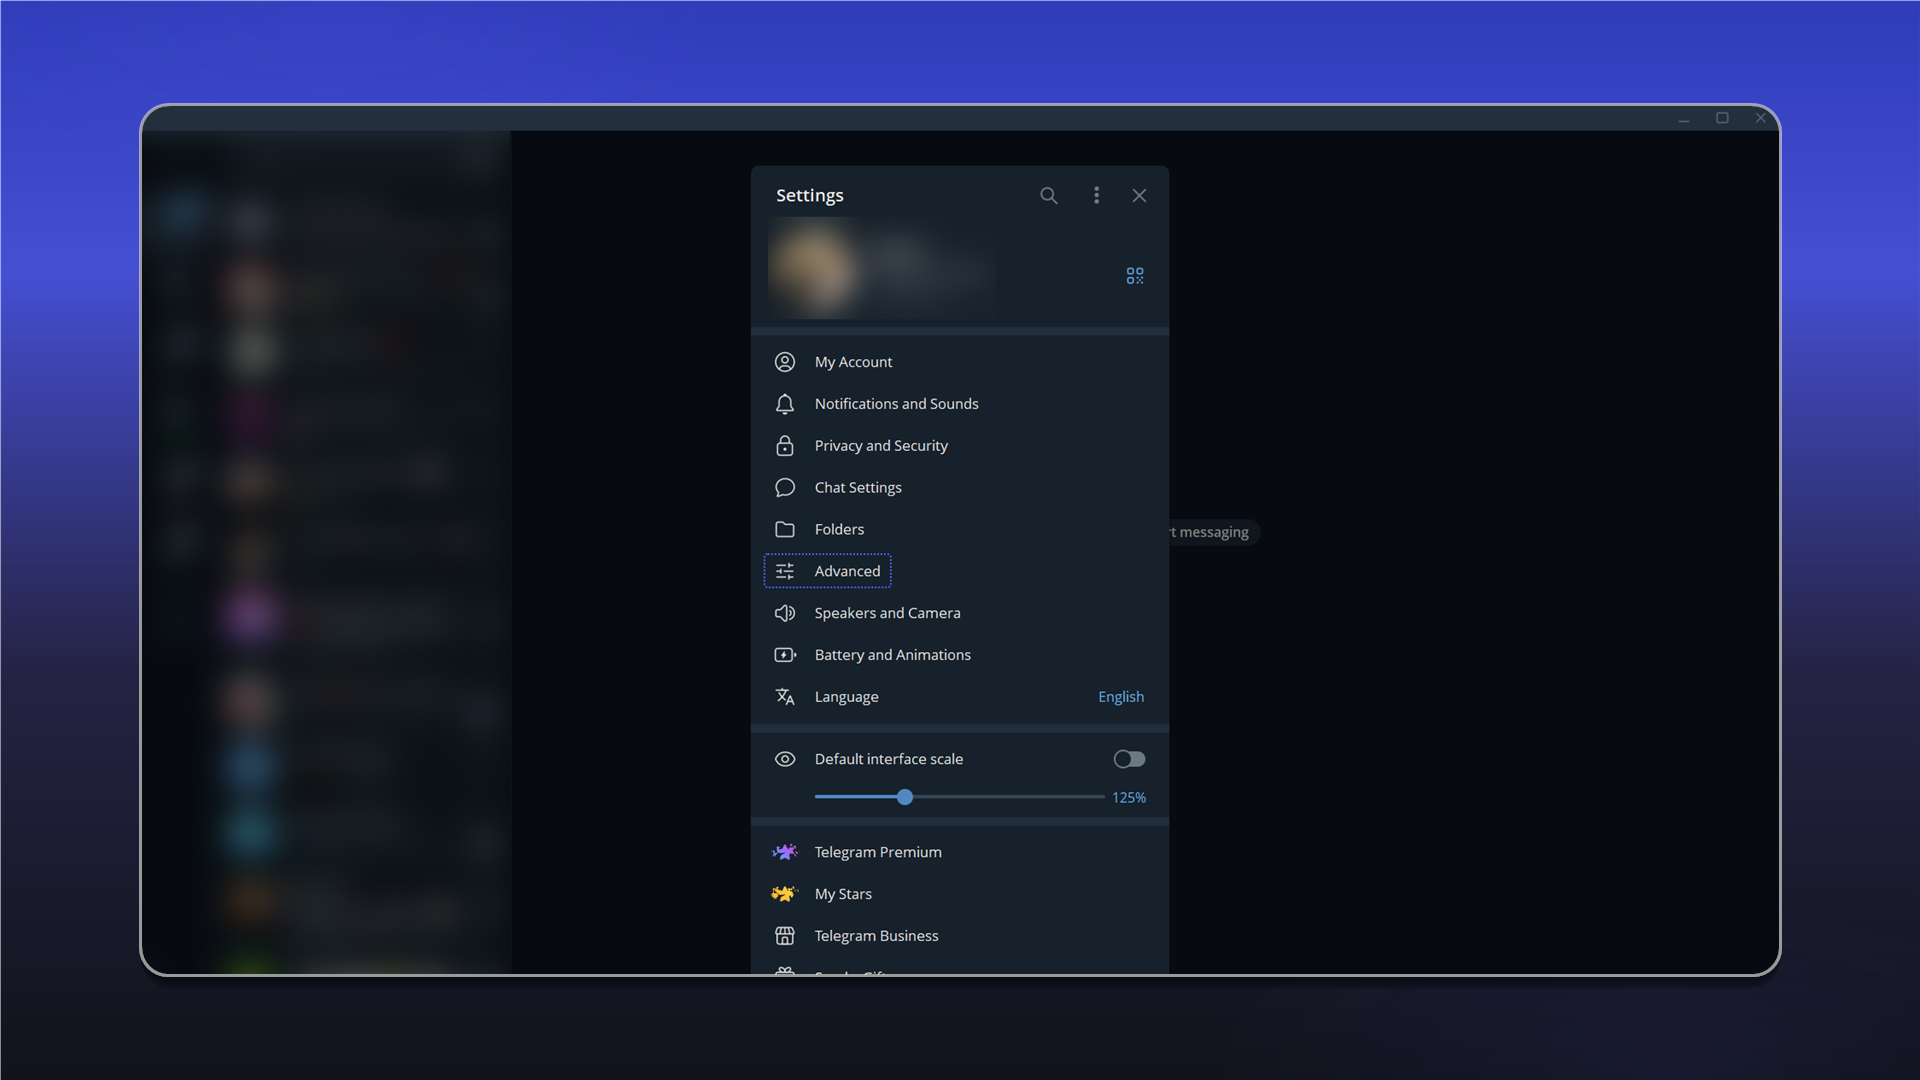Open Telegram Business
1920x1080 pixels.
point(960,936)
